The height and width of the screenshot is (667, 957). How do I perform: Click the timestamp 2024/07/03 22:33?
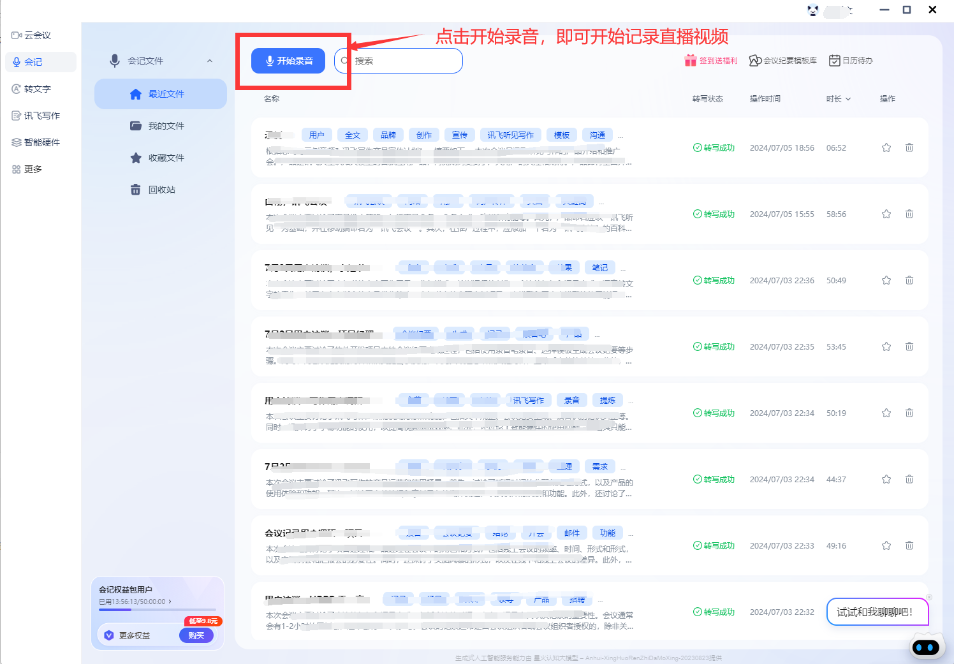pos(782,546)
